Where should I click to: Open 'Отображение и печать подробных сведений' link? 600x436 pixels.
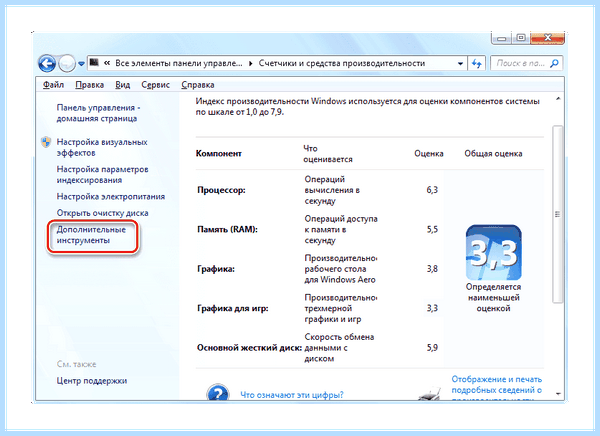[497, 389]
